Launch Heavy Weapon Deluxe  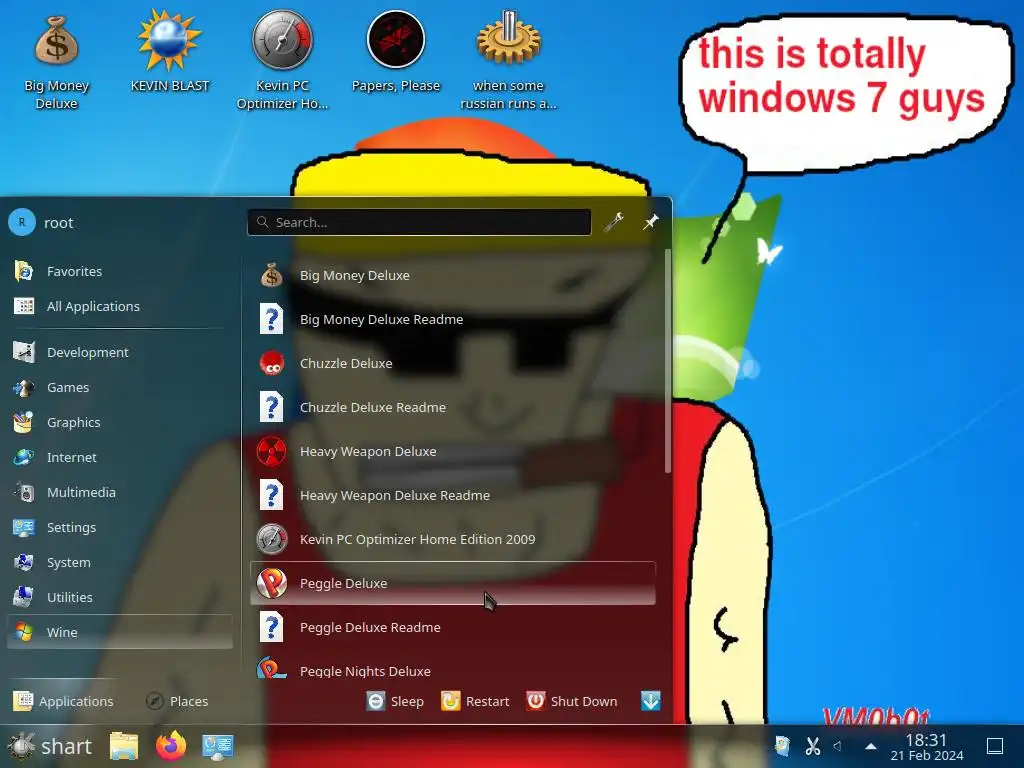point(453,451)
